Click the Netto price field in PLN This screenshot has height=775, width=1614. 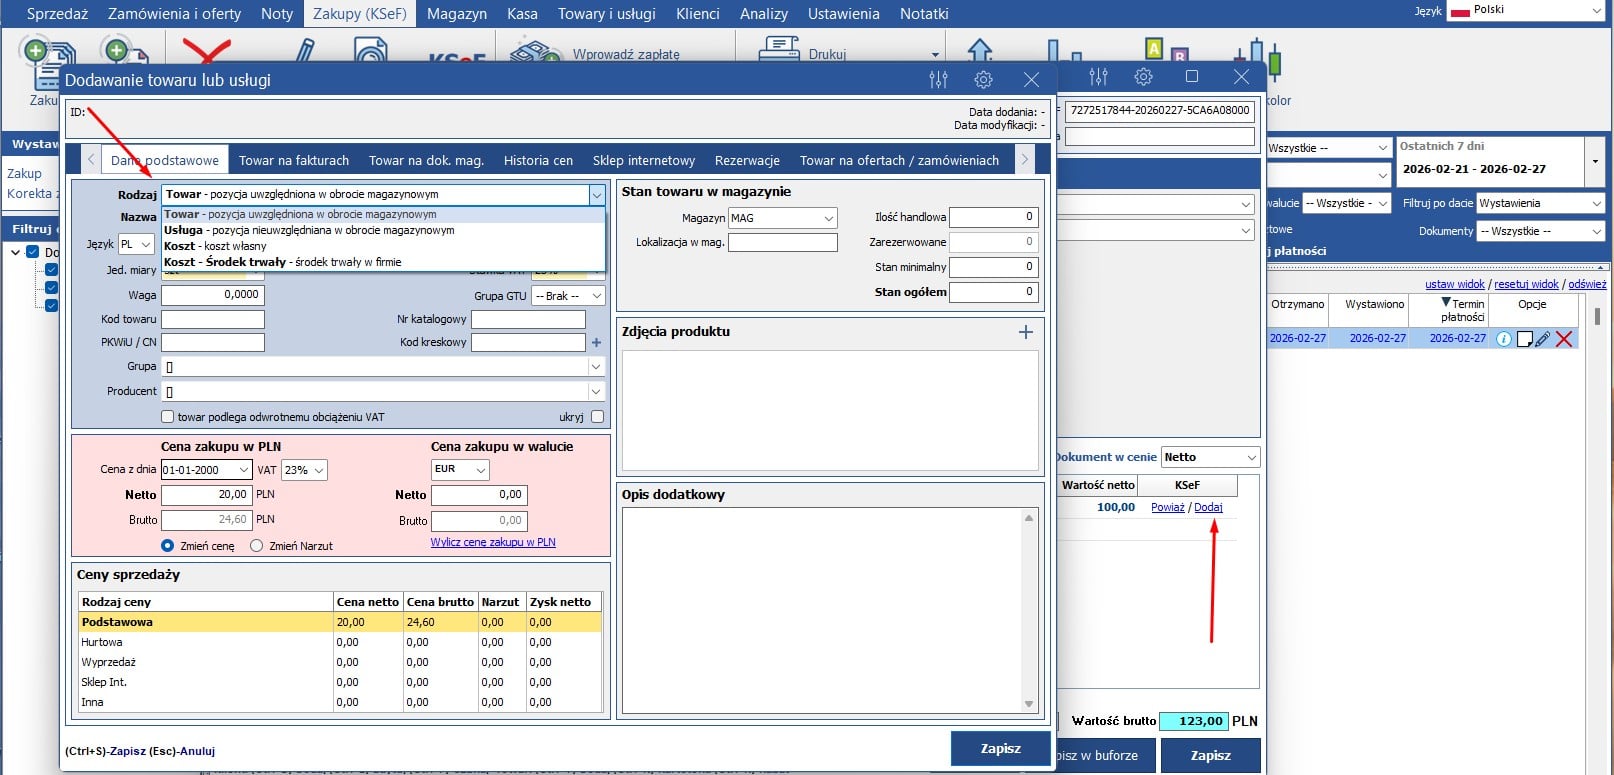[x=206, y=495]
